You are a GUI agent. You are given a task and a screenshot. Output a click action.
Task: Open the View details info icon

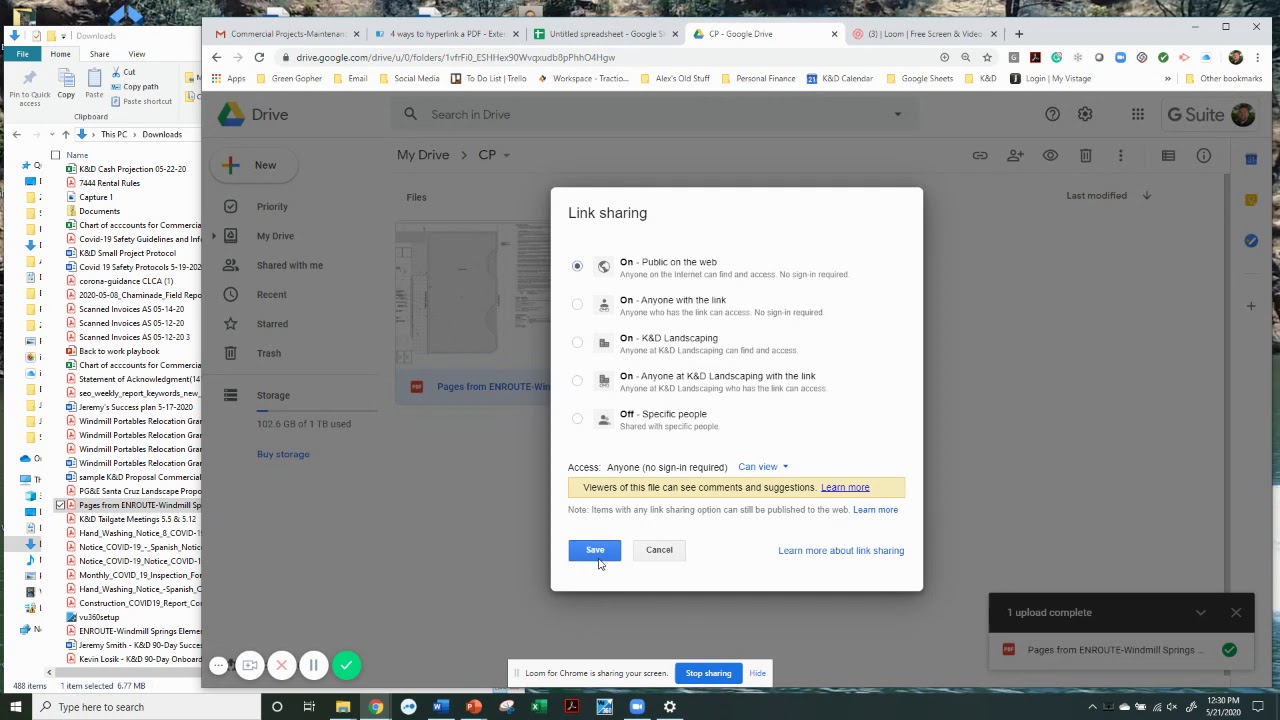pos(1204,155)
